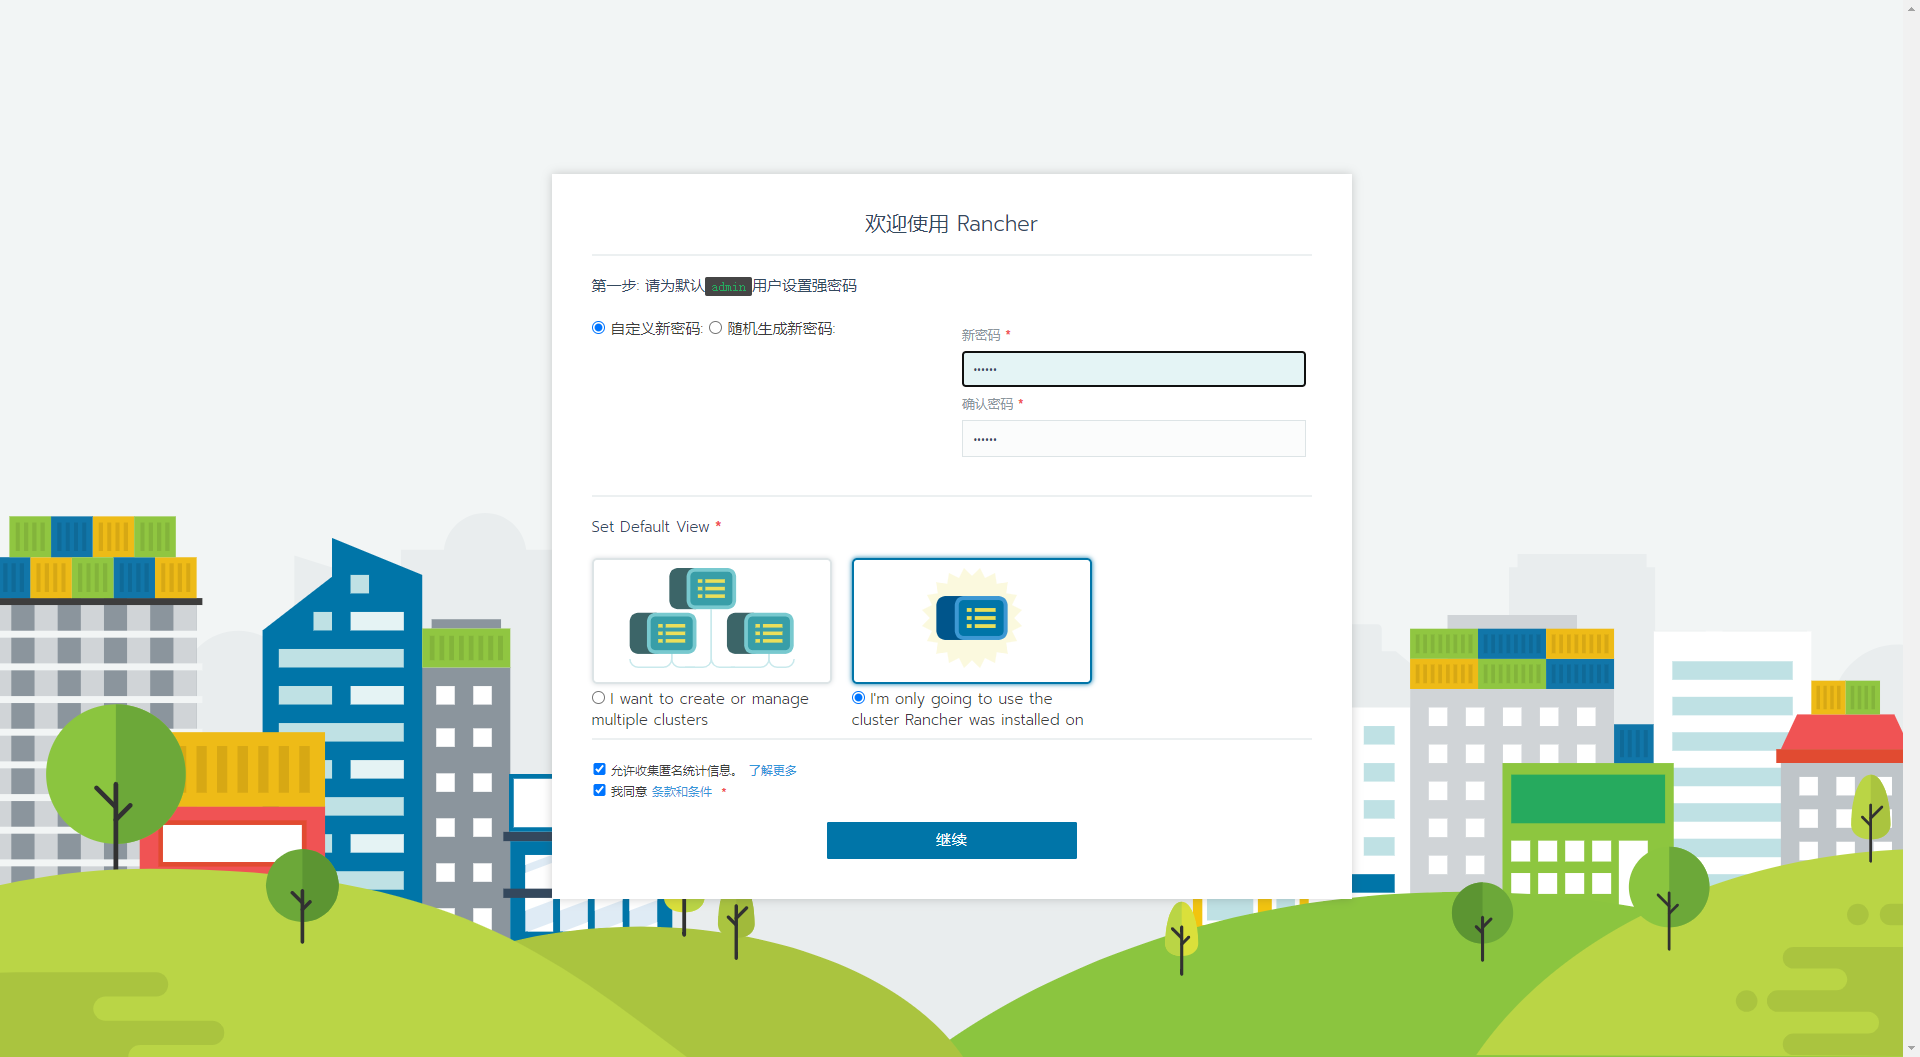The height and width of the screenshot is (1057, 1920).
Task: Click the 欢迎使用 Rancher heading
Action: (x=951, y=224)
